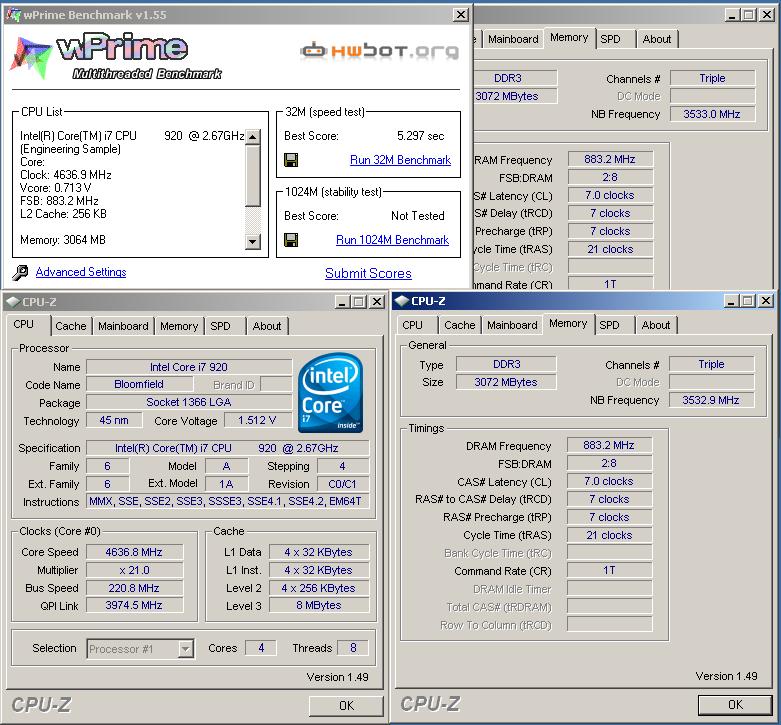Click the wPrime title bar app icon
The image size is (781, 725).
coord(13,15)
